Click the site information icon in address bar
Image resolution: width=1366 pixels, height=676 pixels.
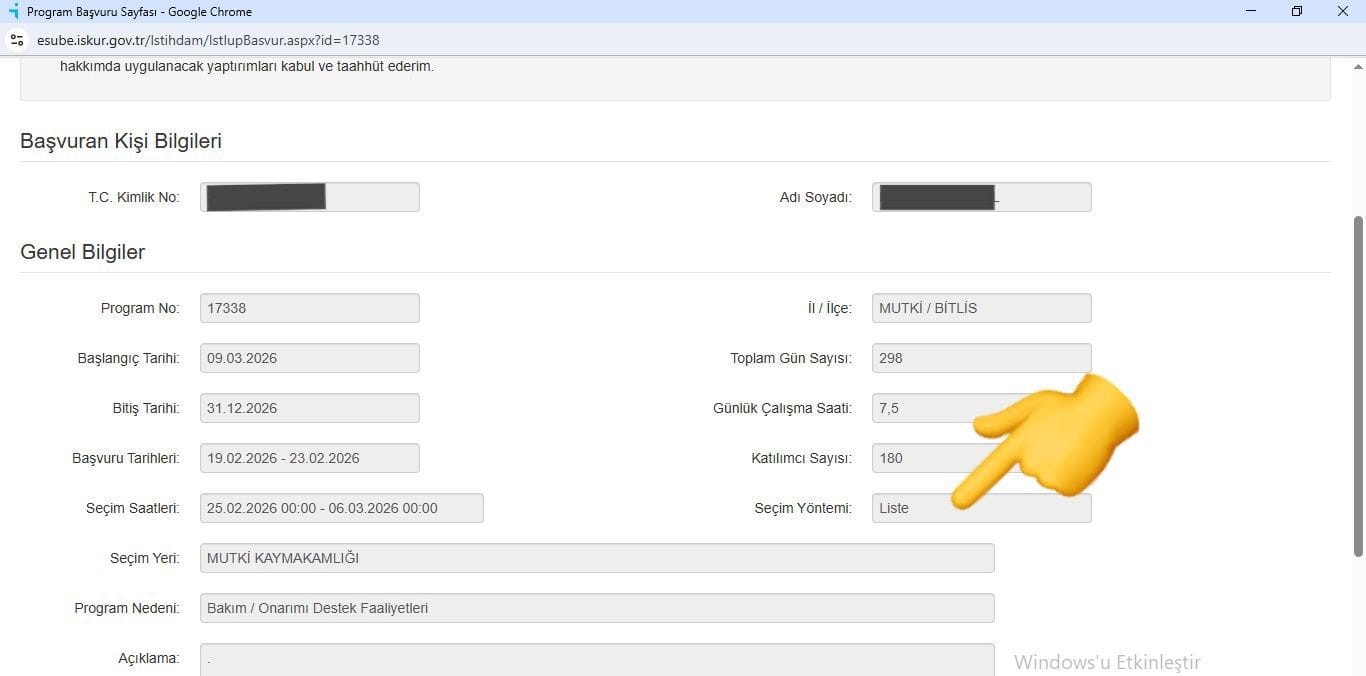[16, 40]
